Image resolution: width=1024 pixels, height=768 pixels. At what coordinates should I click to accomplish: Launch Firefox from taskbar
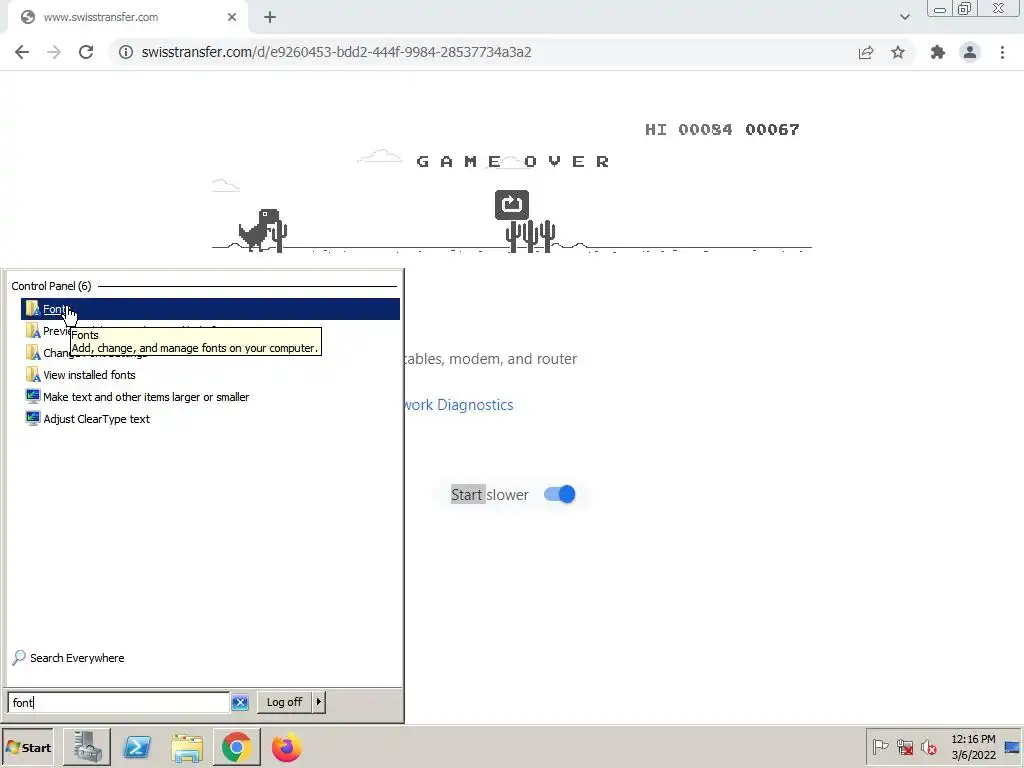click(286, 748)
